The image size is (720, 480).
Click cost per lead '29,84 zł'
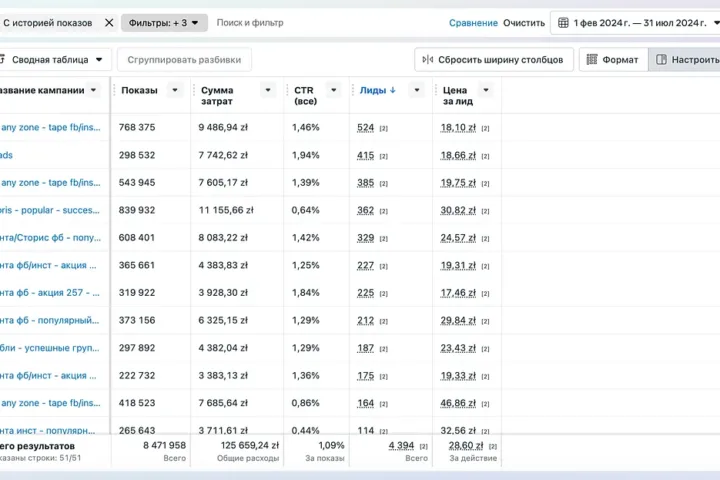[458, 321]
